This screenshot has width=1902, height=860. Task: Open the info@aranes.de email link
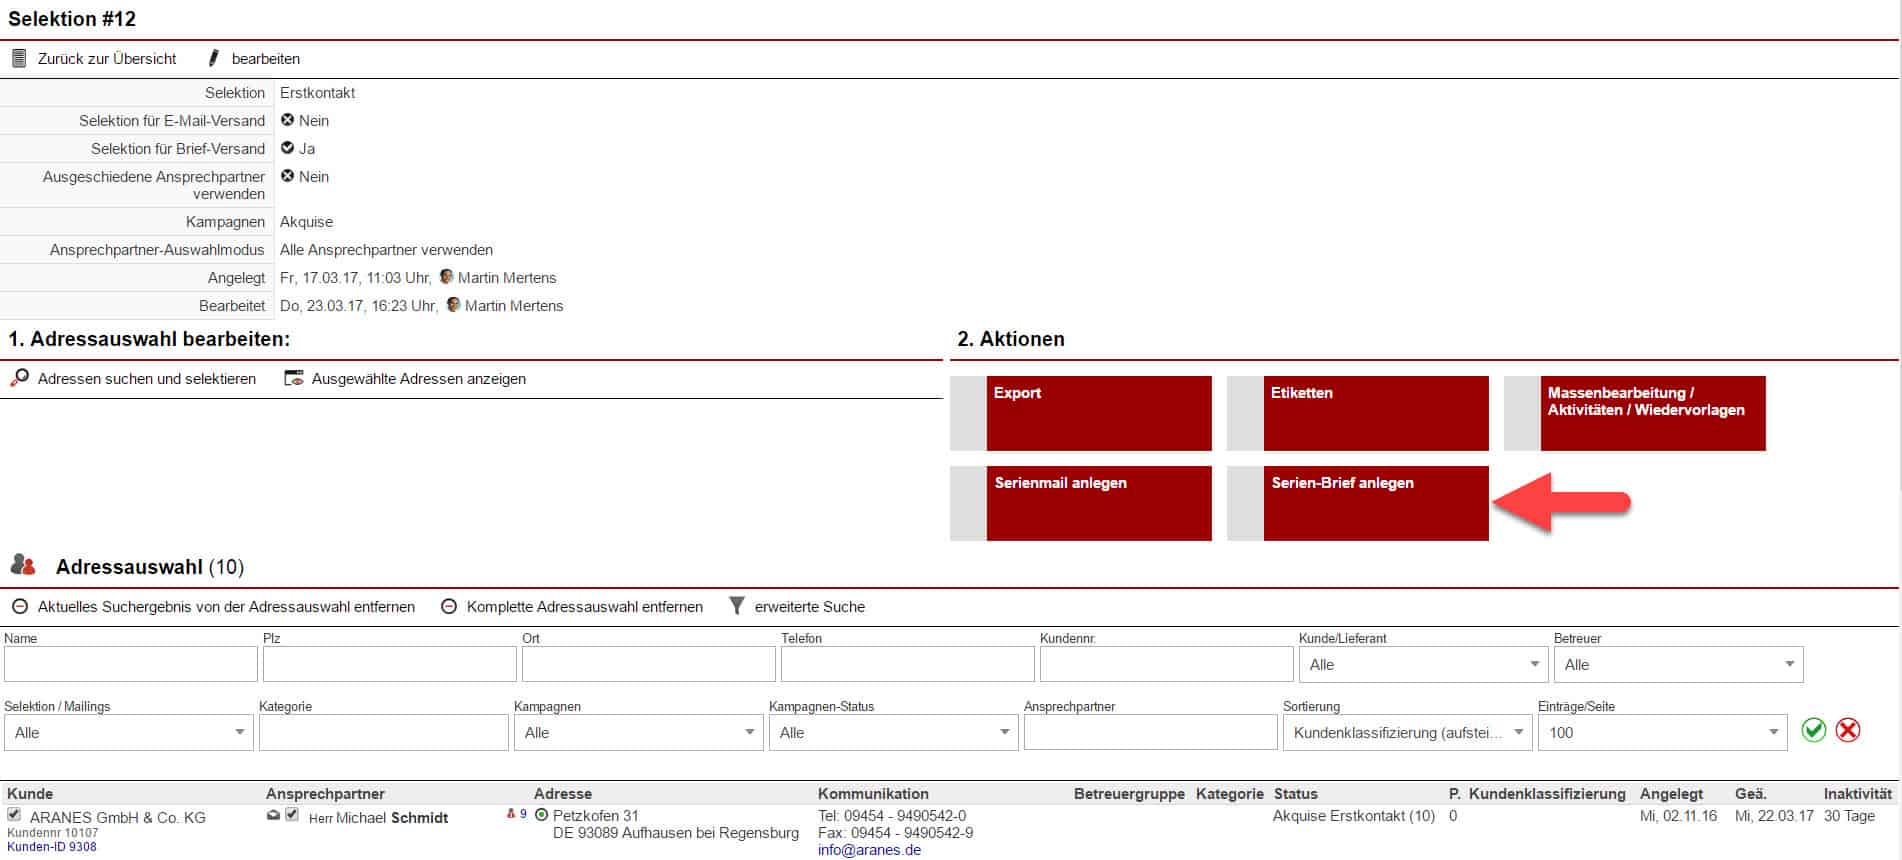[x=869, y=850]
